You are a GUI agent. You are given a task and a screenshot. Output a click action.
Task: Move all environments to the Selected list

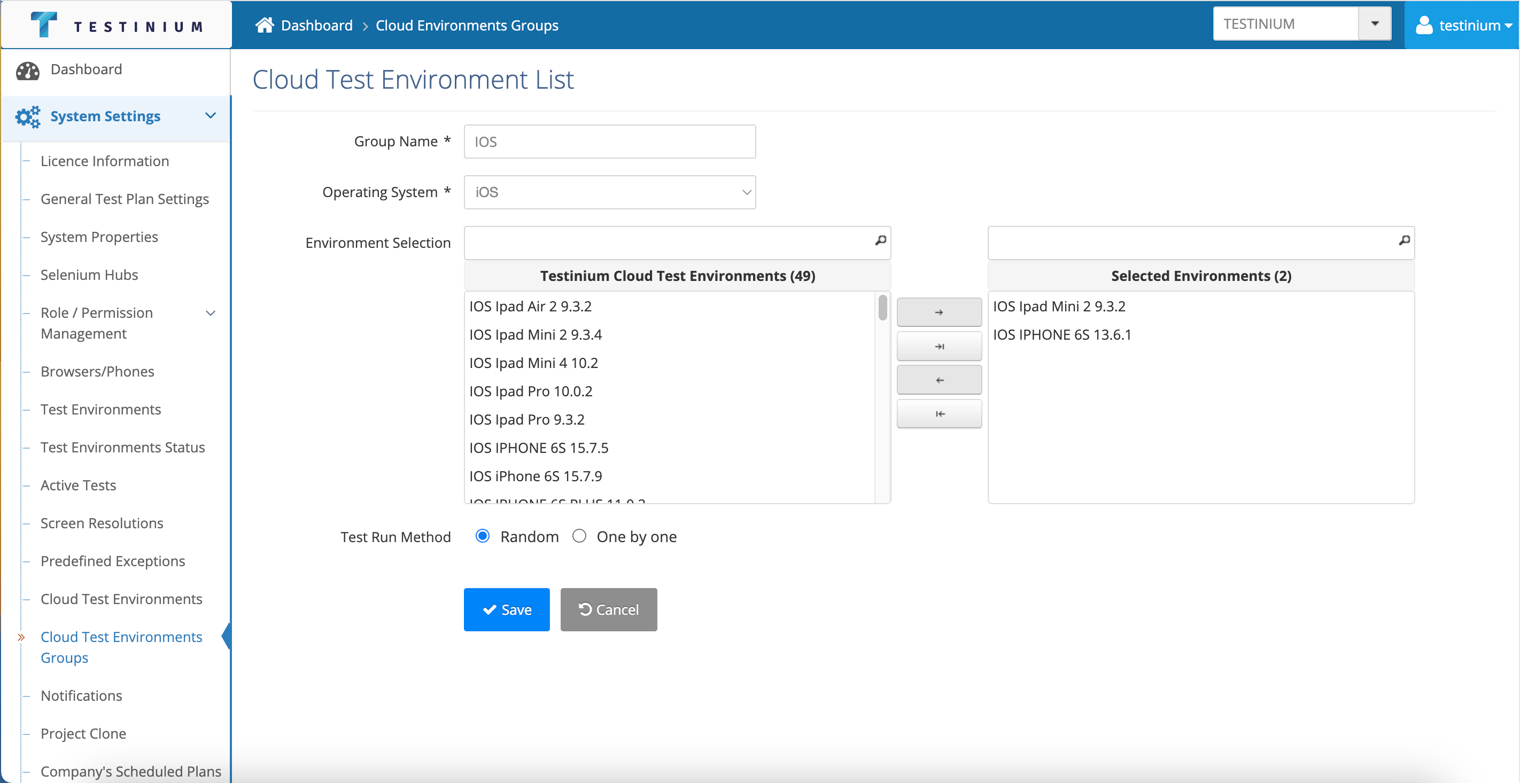tap(939, 346)
